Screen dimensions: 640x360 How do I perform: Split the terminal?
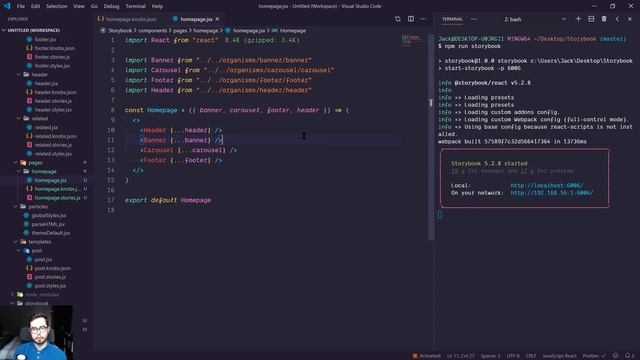591,19
